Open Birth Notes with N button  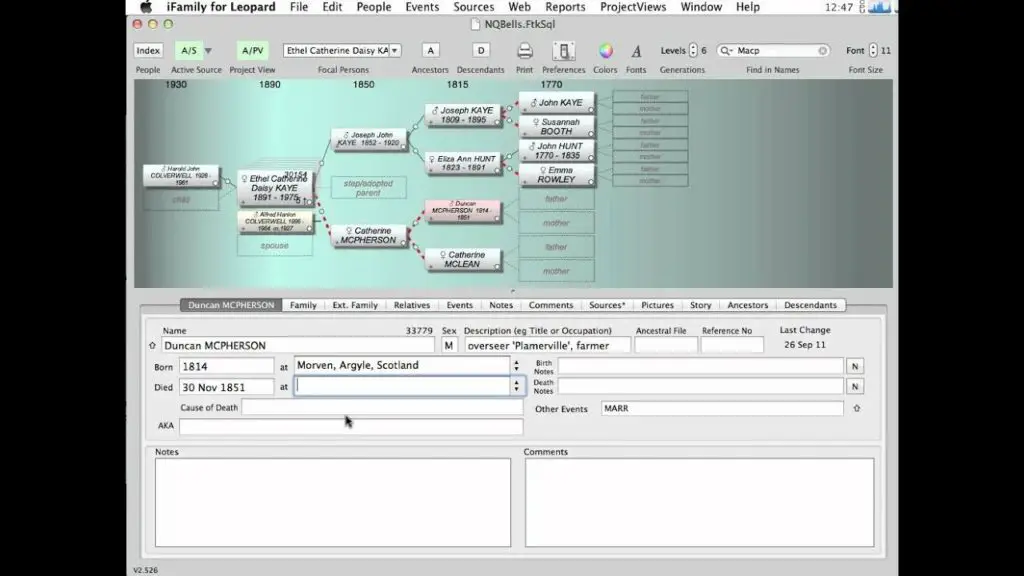tap(855, 366)
